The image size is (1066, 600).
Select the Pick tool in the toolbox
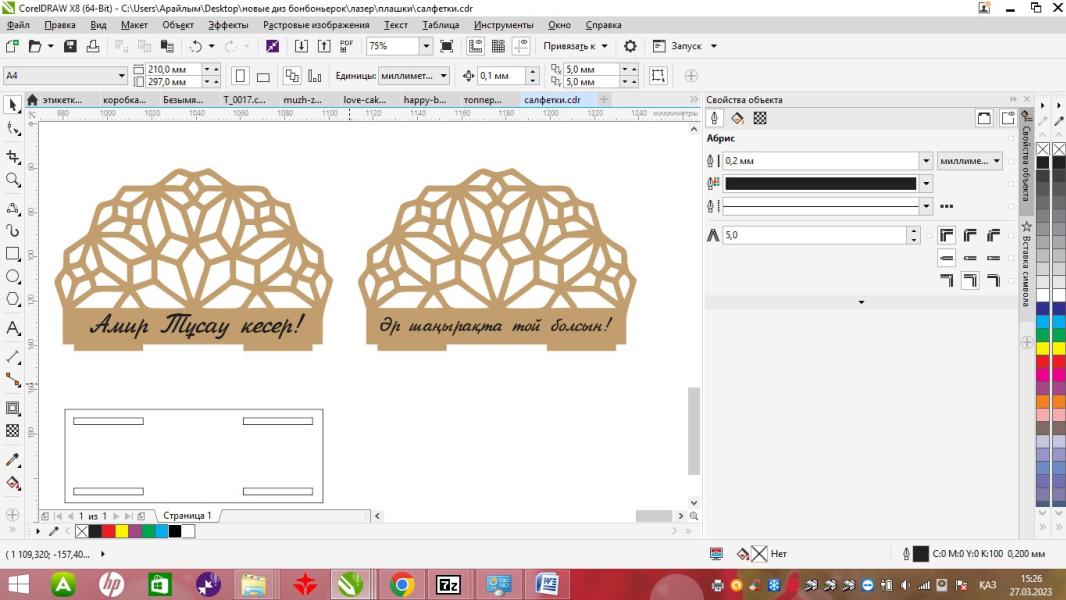coord(12,105)
